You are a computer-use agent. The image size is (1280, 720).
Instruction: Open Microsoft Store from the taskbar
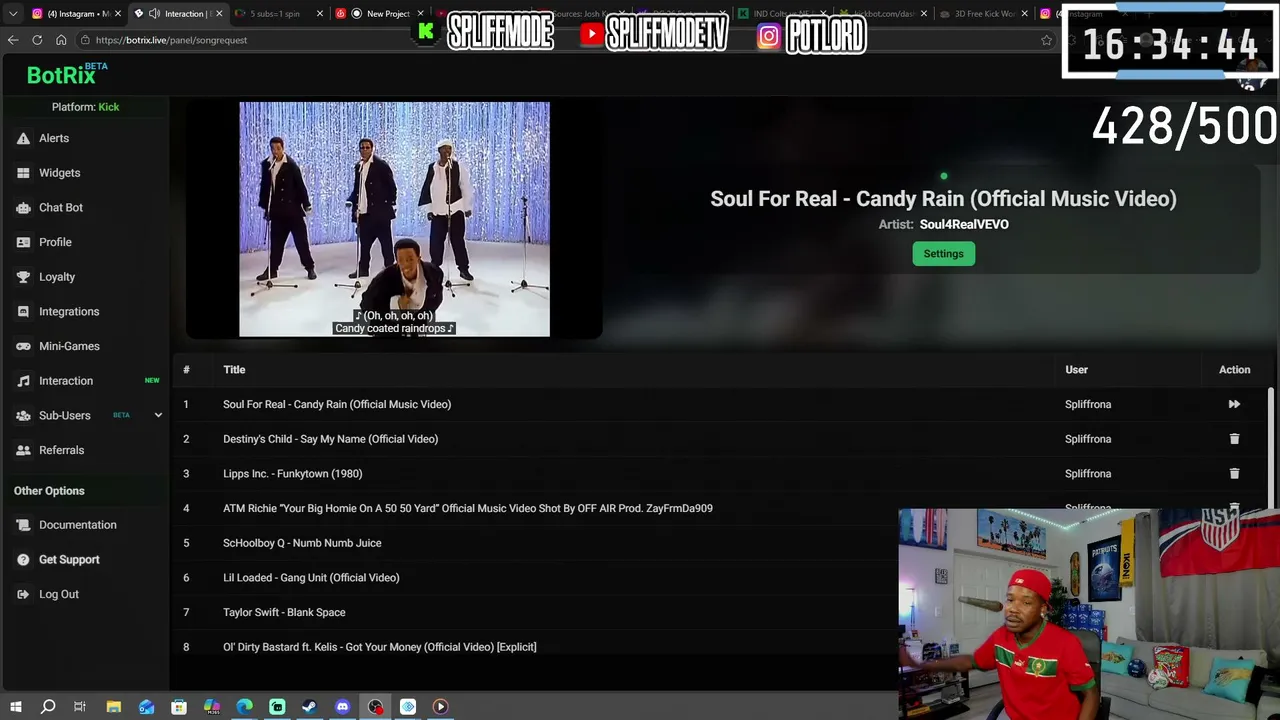(179, 707)
